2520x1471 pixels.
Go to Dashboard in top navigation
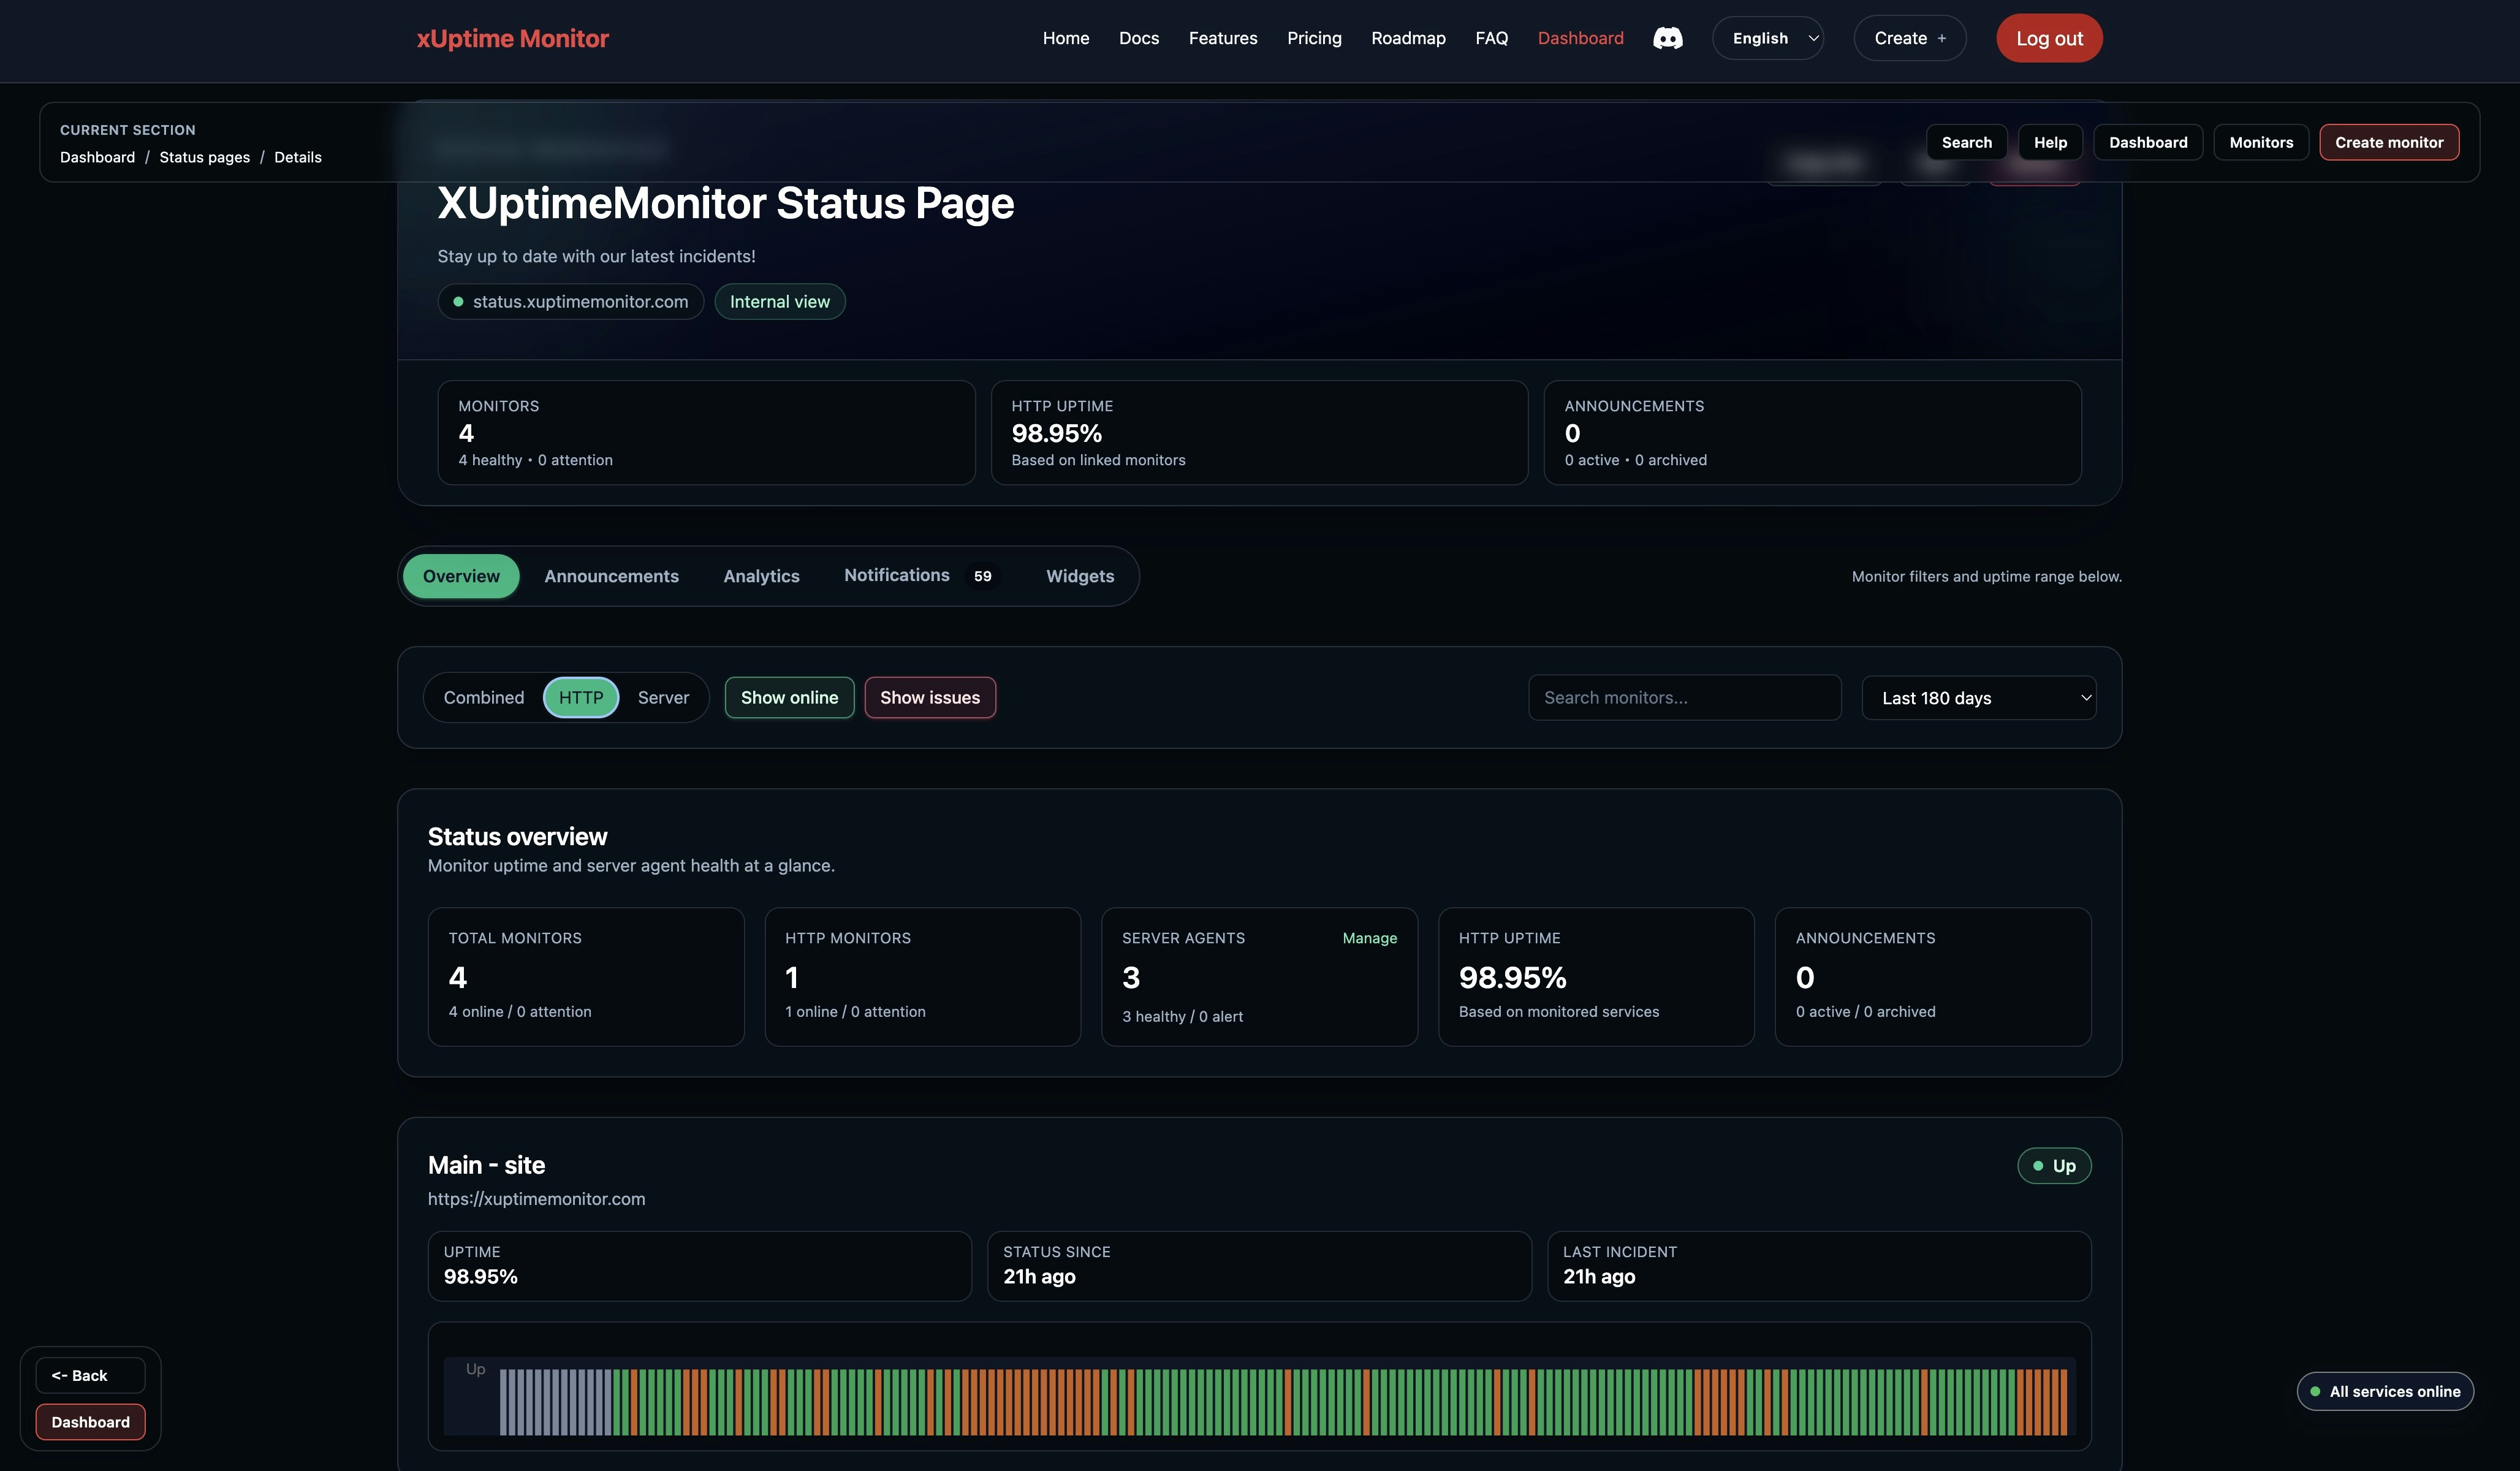click(1580, 38)
